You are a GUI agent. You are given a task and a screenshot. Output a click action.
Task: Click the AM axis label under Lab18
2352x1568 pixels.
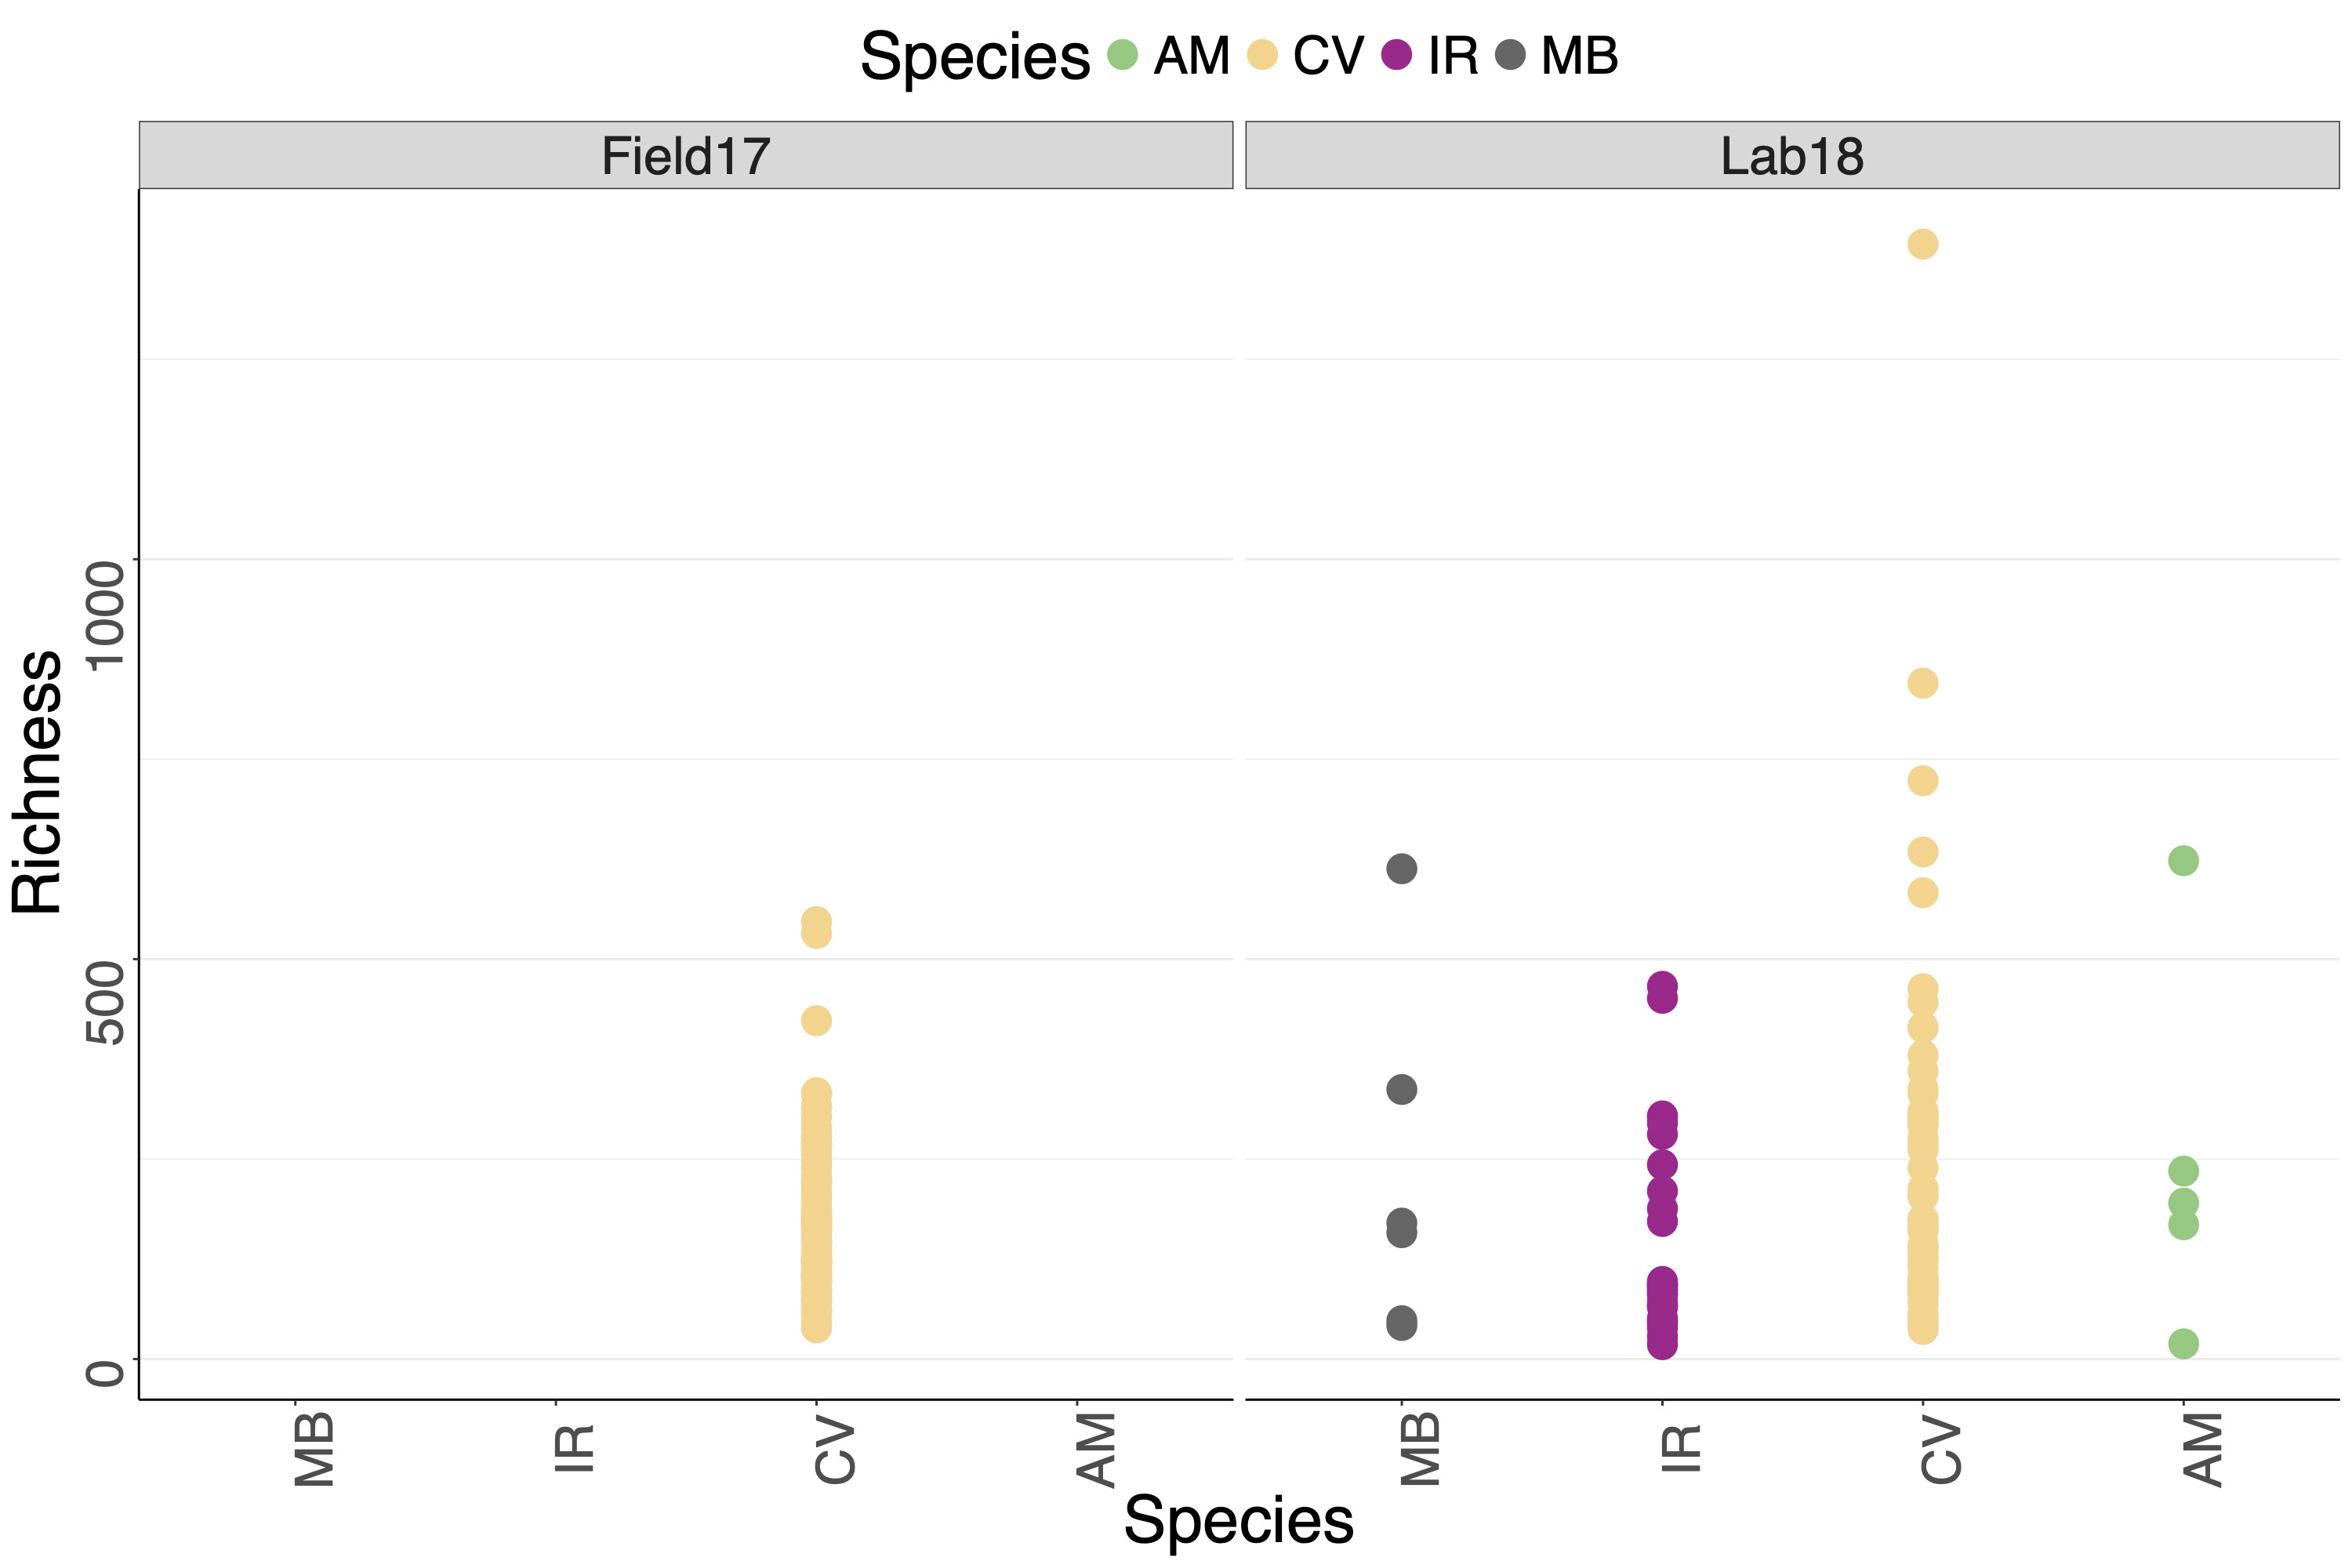pyautogui.click(x=2202, y=1449)
